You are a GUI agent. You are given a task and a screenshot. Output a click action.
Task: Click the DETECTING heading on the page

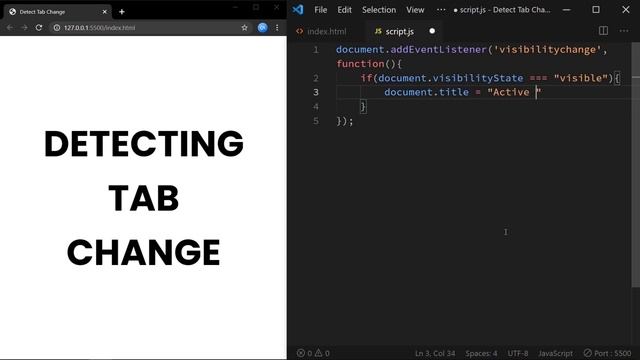pos(144,143)
